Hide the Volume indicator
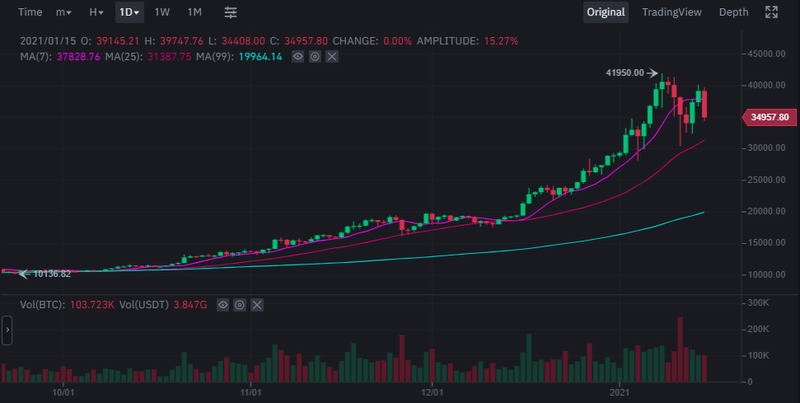 pyautogui.click(x=223, y=303)
